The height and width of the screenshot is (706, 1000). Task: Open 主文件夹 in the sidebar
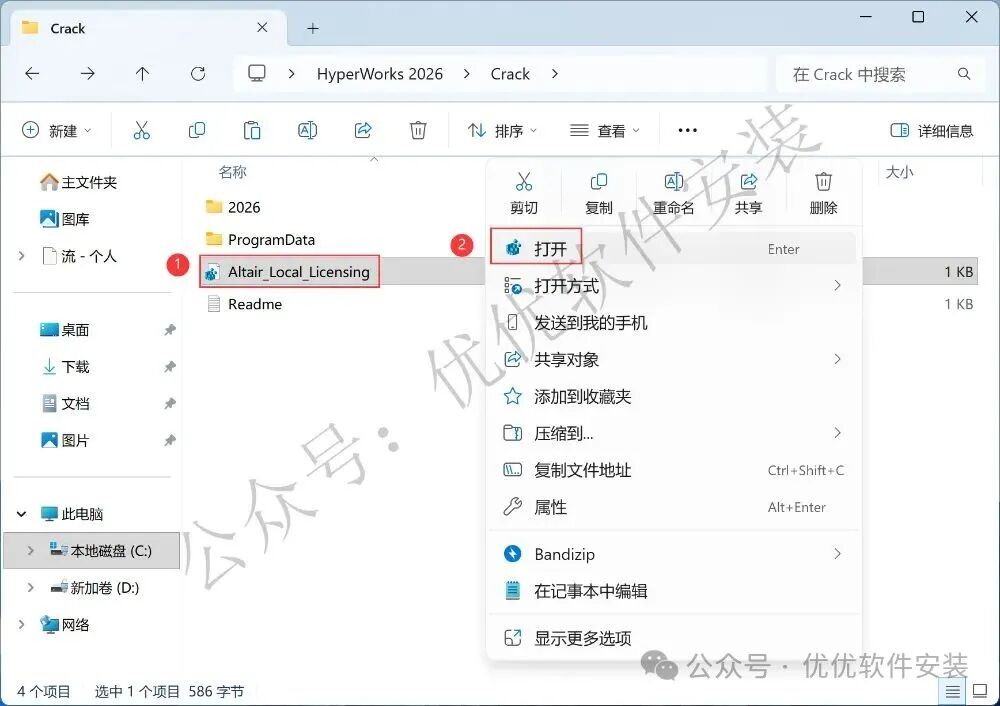tap(78, 182)
